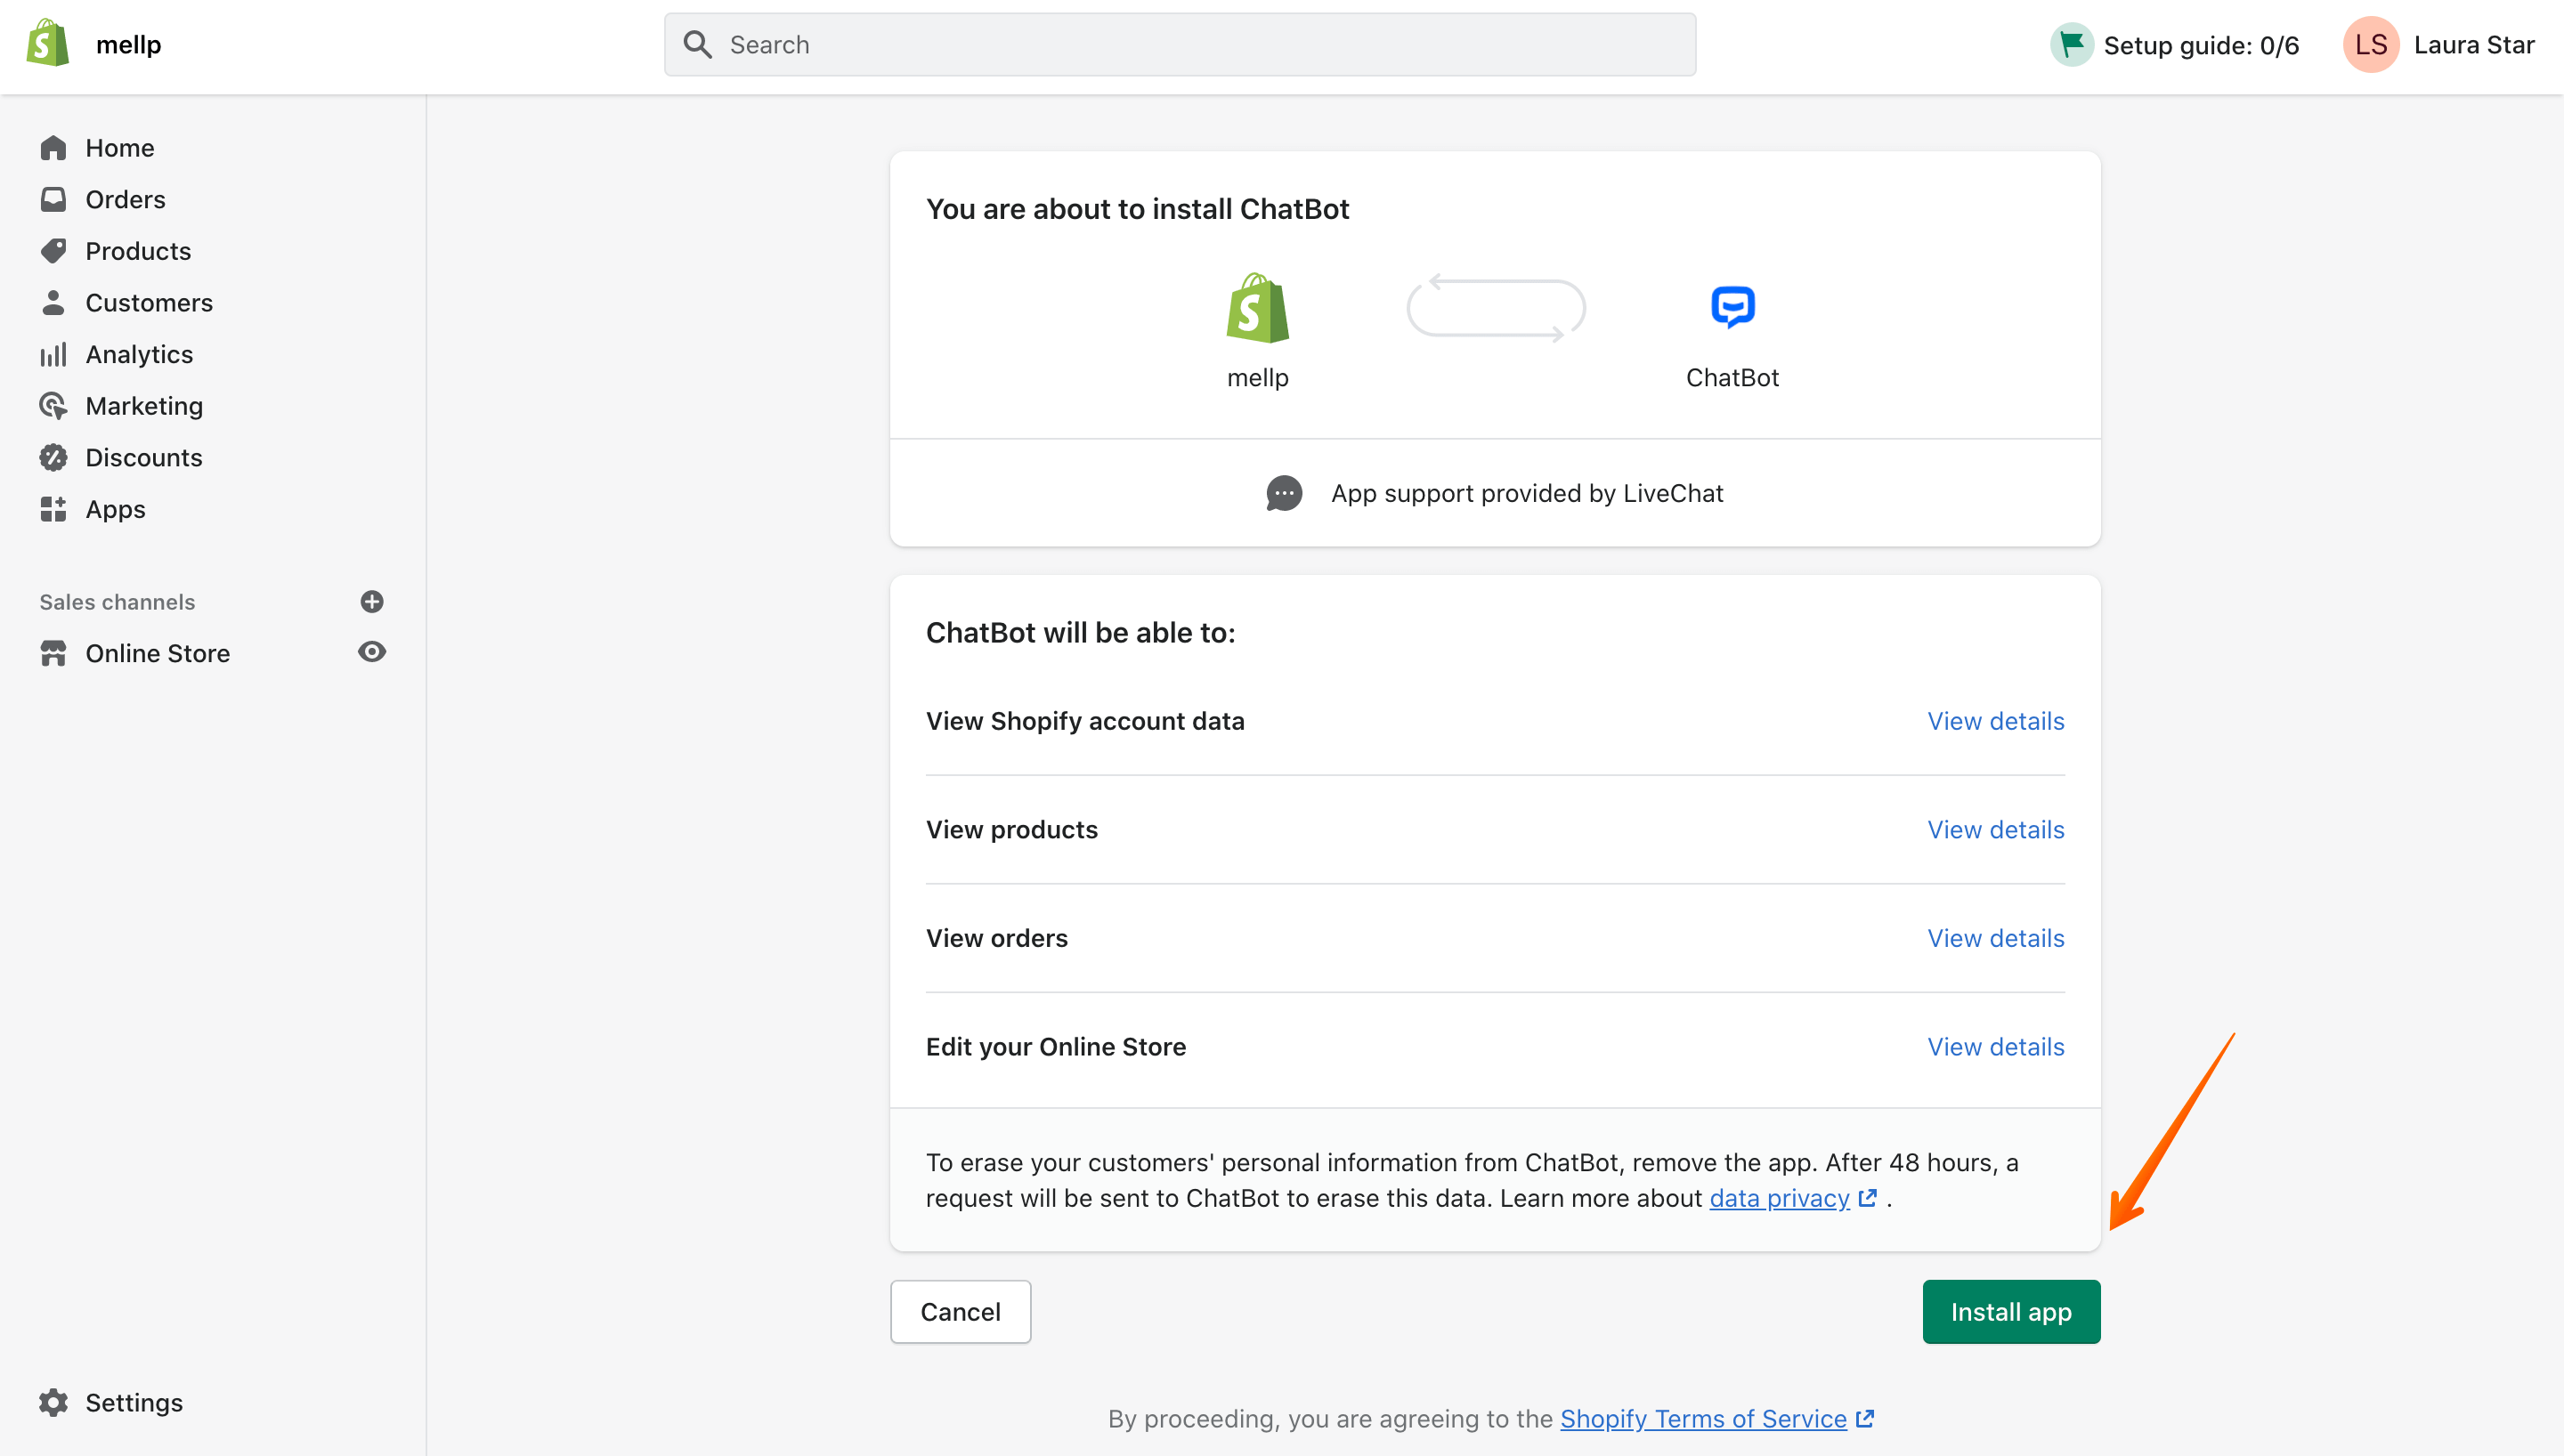Click external link icon beside data privacy
Screen dimensions: 2564x1456
(x=1867, y=1198)
